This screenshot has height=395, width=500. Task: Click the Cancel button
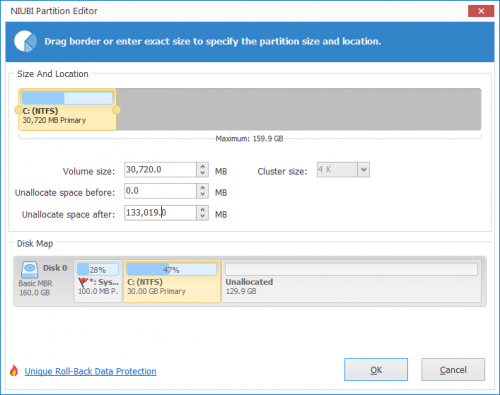453,370
